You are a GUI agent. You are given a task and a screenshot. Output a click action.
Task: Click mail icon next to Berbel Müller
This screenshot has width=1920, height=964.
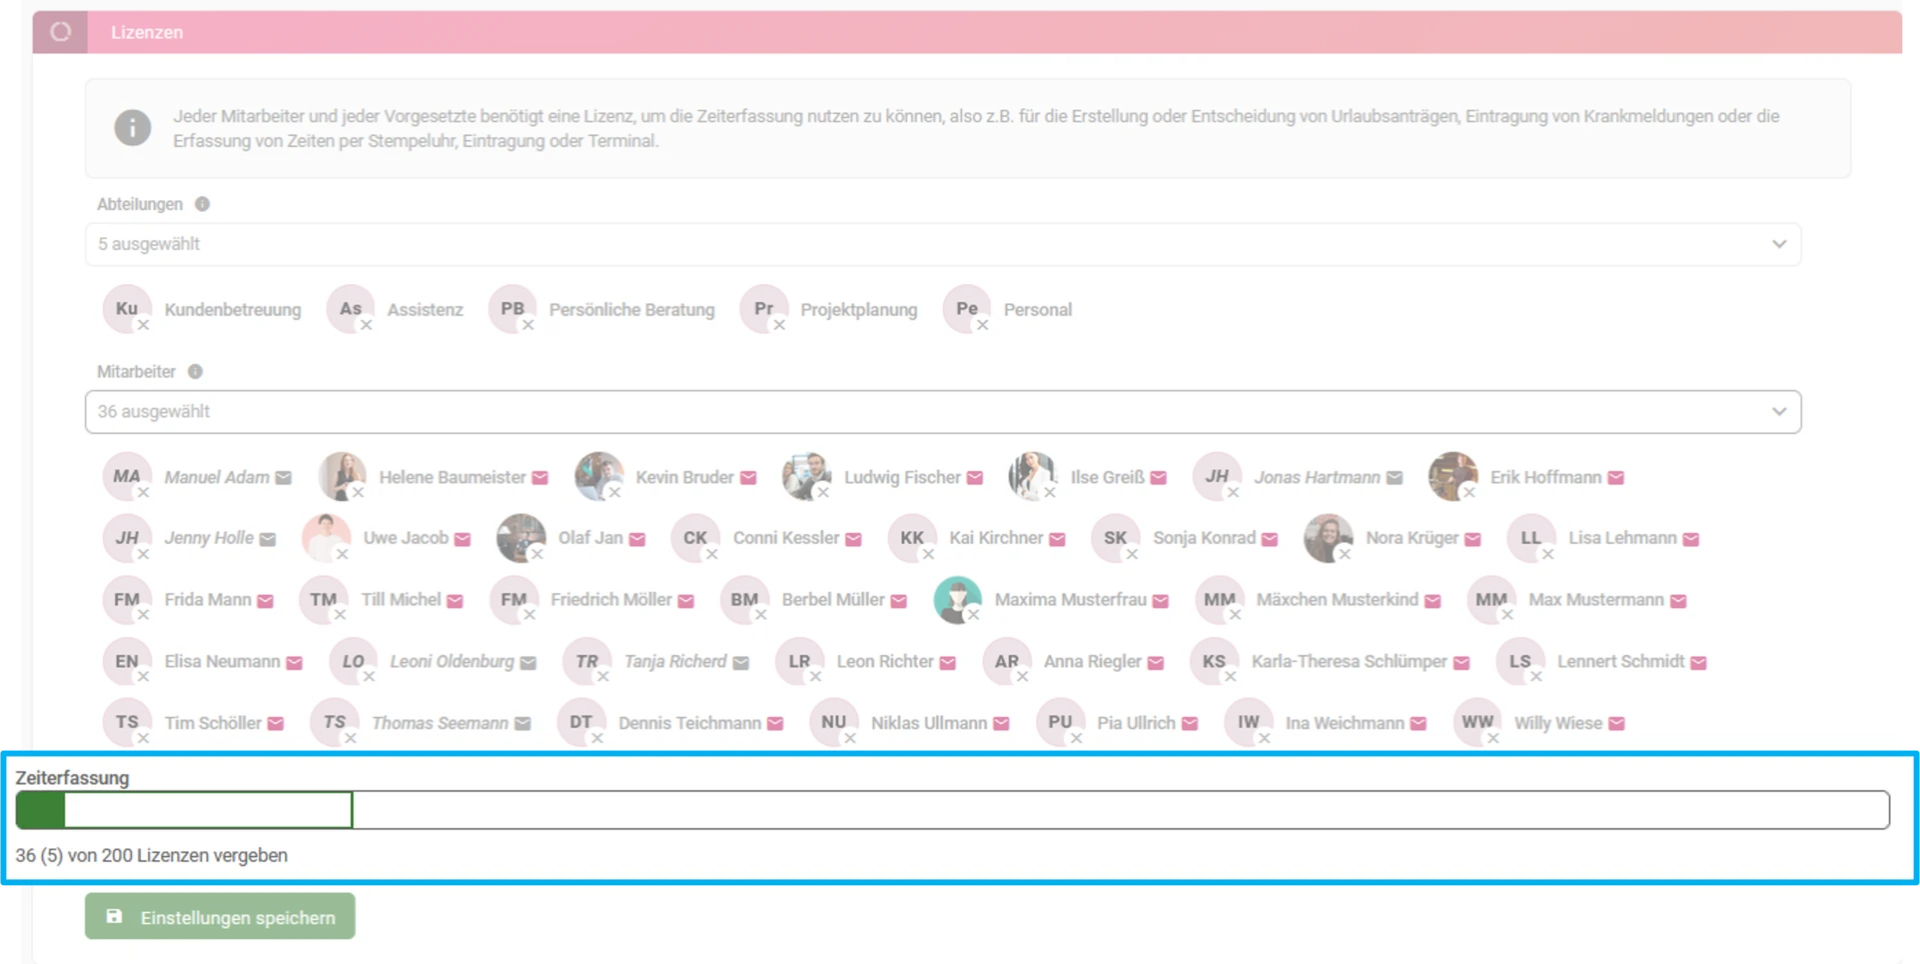[899, 601]
